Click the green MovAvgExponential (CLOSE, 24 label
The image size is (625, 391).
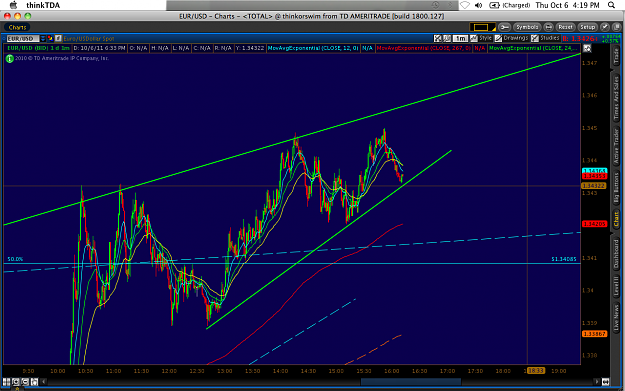tap(533, 48)
